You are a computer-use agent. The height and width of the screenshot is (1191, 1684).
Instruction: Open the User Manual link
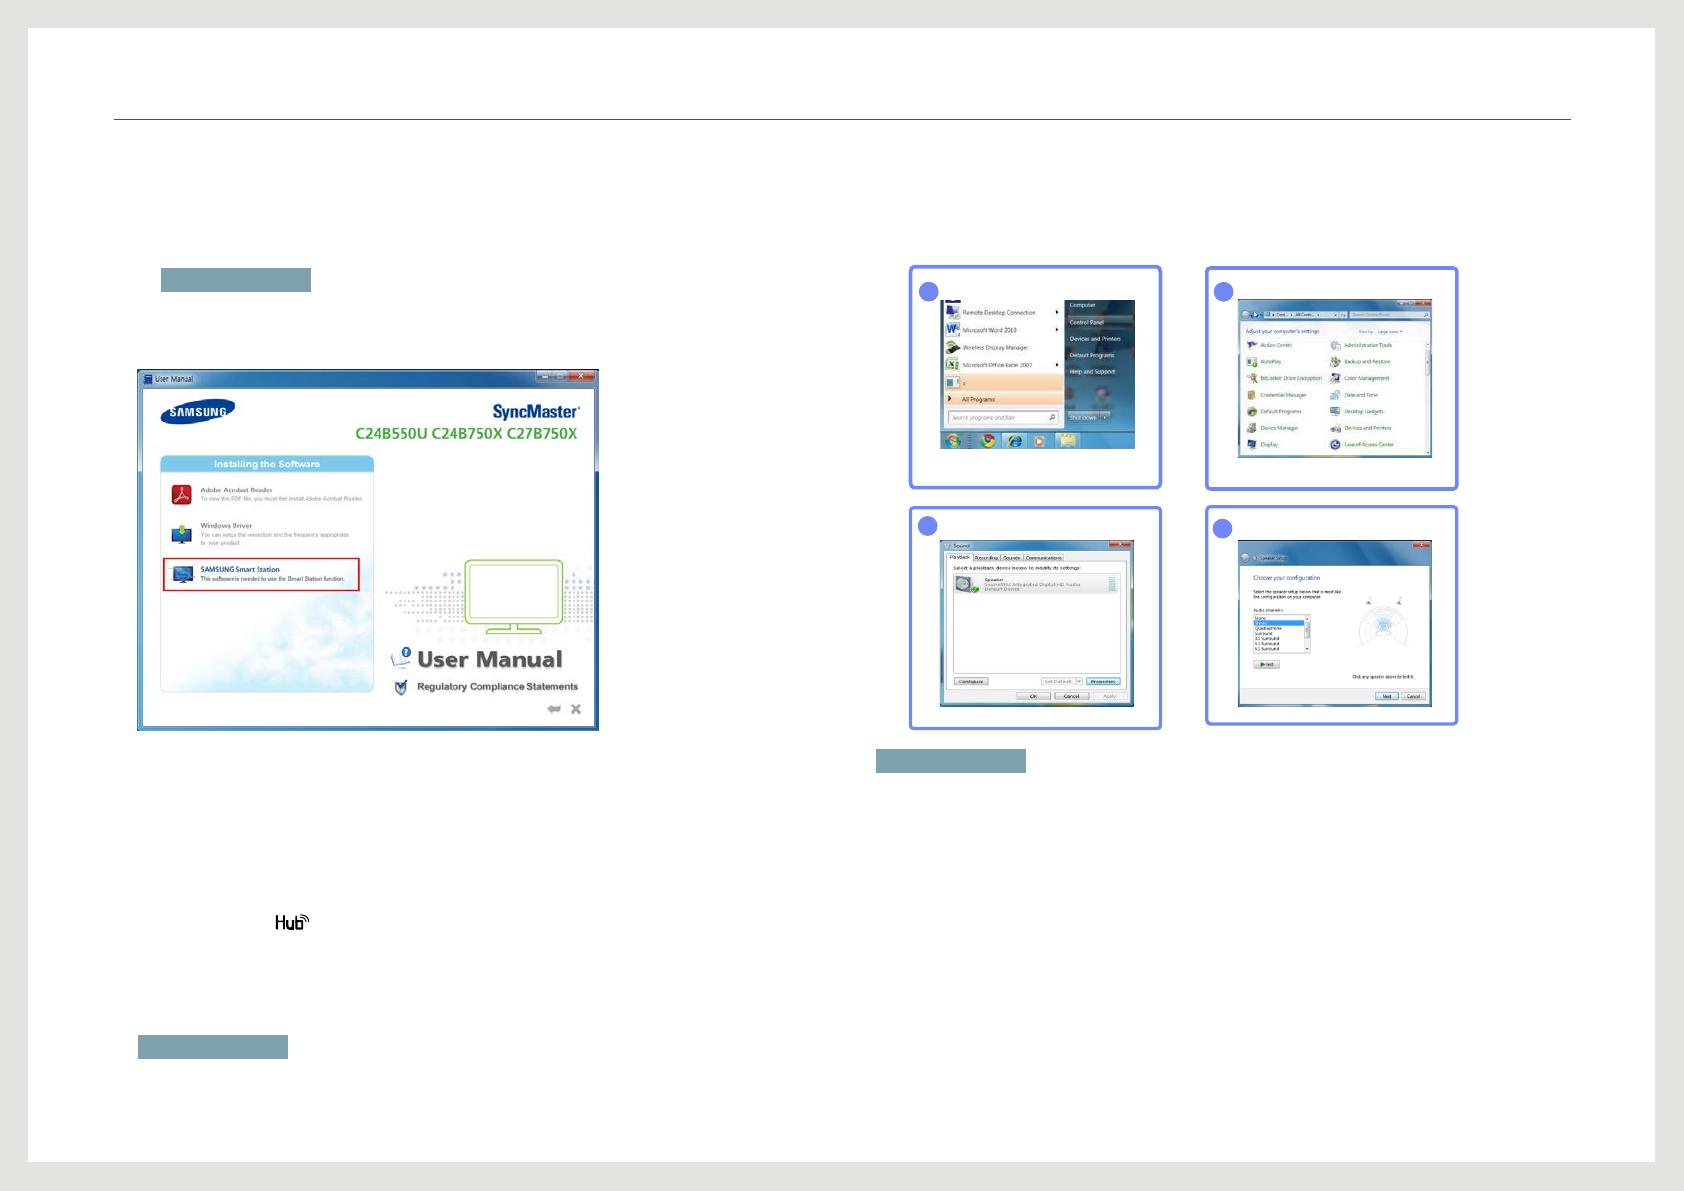489,659
